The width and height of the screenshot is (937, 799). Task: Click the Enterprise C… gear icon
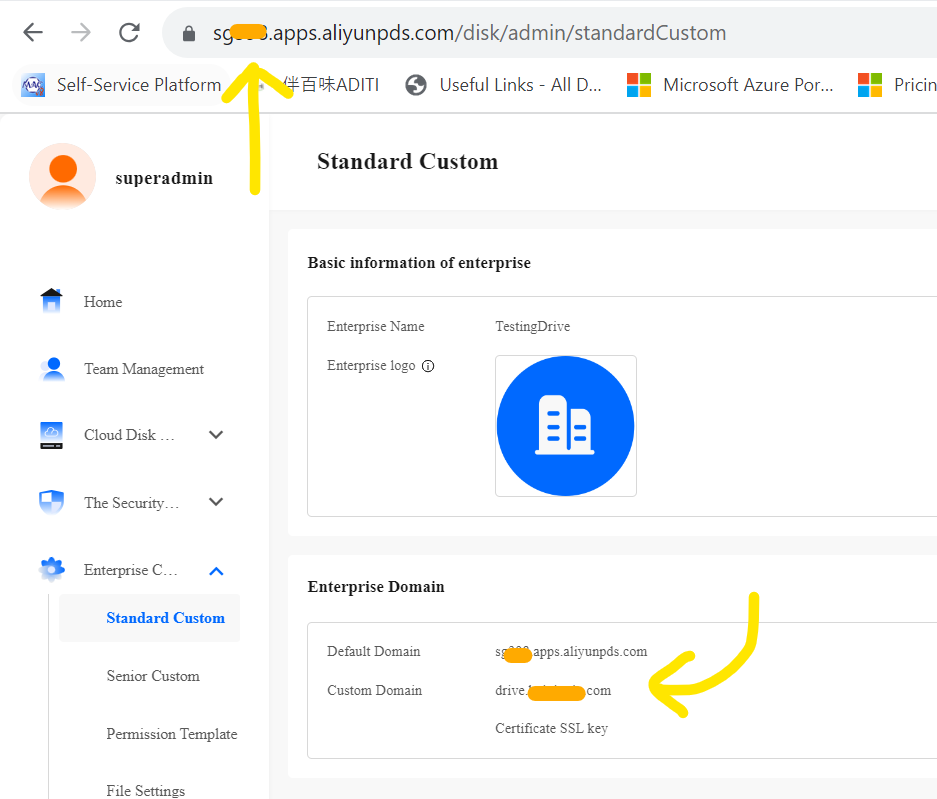point(52,570)
